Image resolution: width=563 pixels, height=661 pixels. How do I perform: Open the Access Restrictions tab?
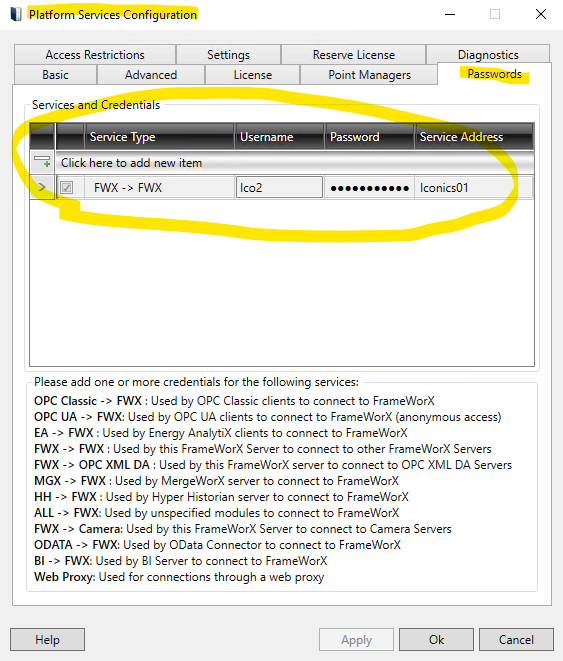tap(95, 54)
